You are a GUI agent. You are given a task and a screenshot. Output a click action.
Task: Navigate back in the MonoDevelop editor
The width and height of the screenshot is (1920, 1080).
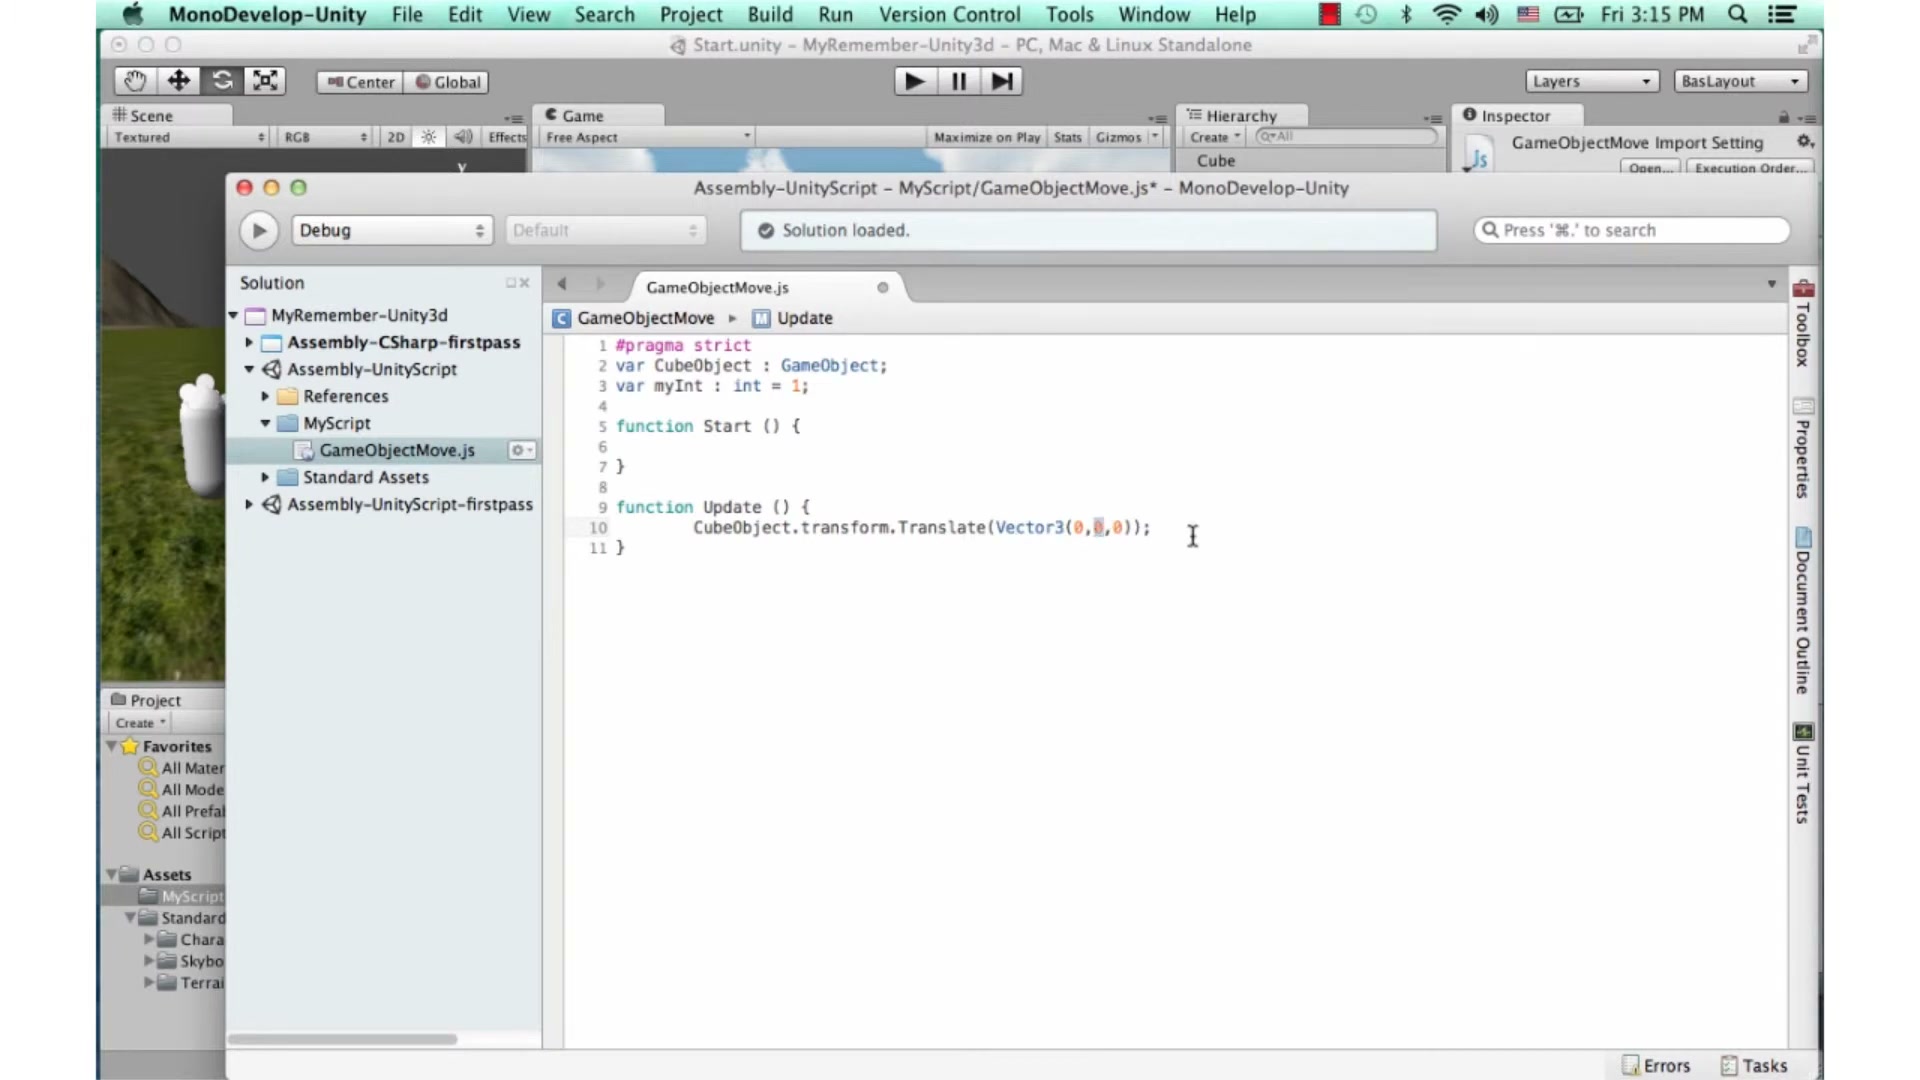coord(562,284)
